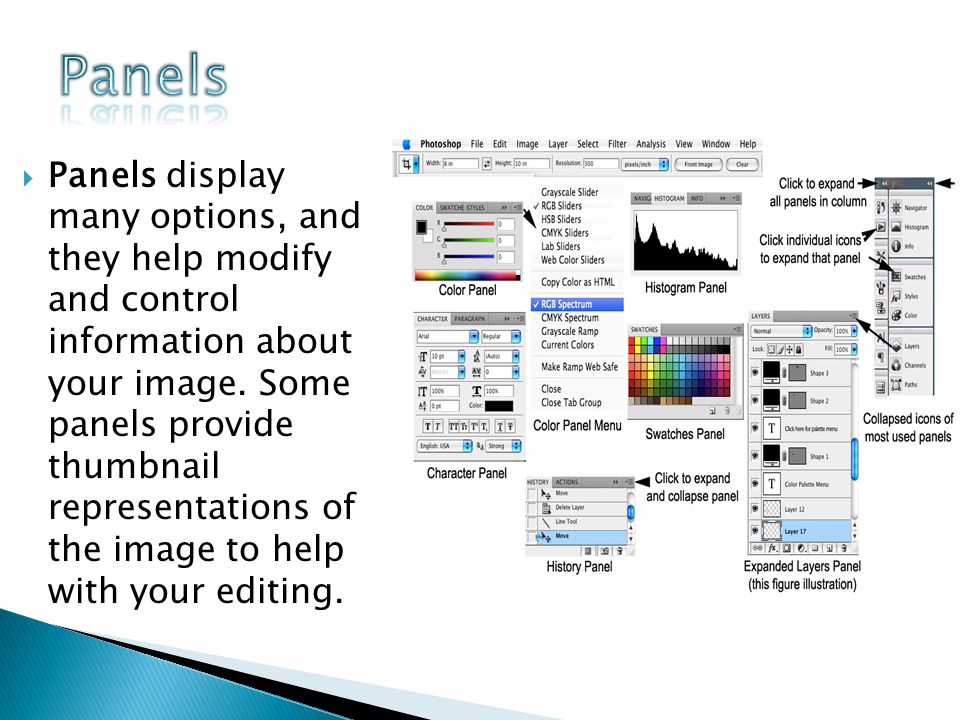This screenshot has width=960, height=720.
Task: Open the Layers collapsed panel icon
Action: click(896, 346)
